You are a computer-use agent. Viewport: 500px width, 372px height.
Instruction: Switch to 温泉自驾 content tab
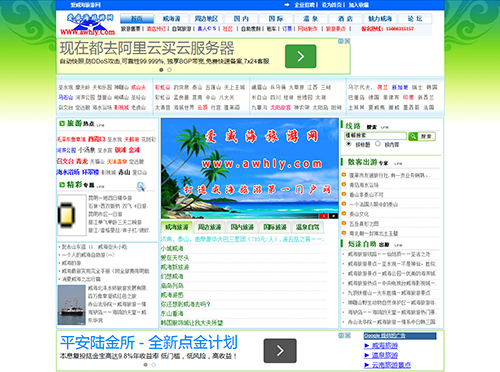point(307,227)
